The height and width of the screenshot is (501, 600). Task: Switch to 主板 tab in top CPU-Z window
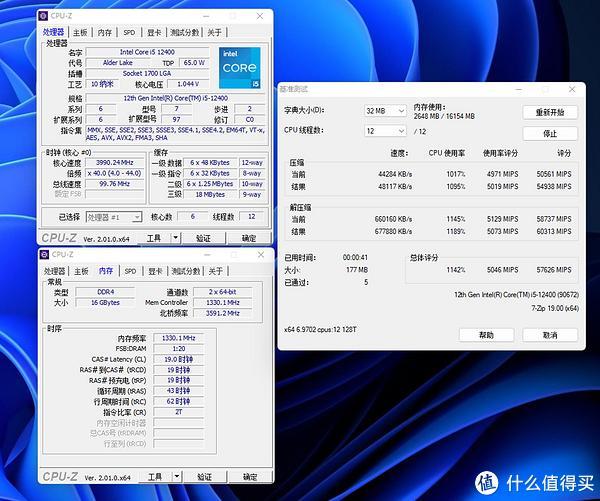(80, 33)
